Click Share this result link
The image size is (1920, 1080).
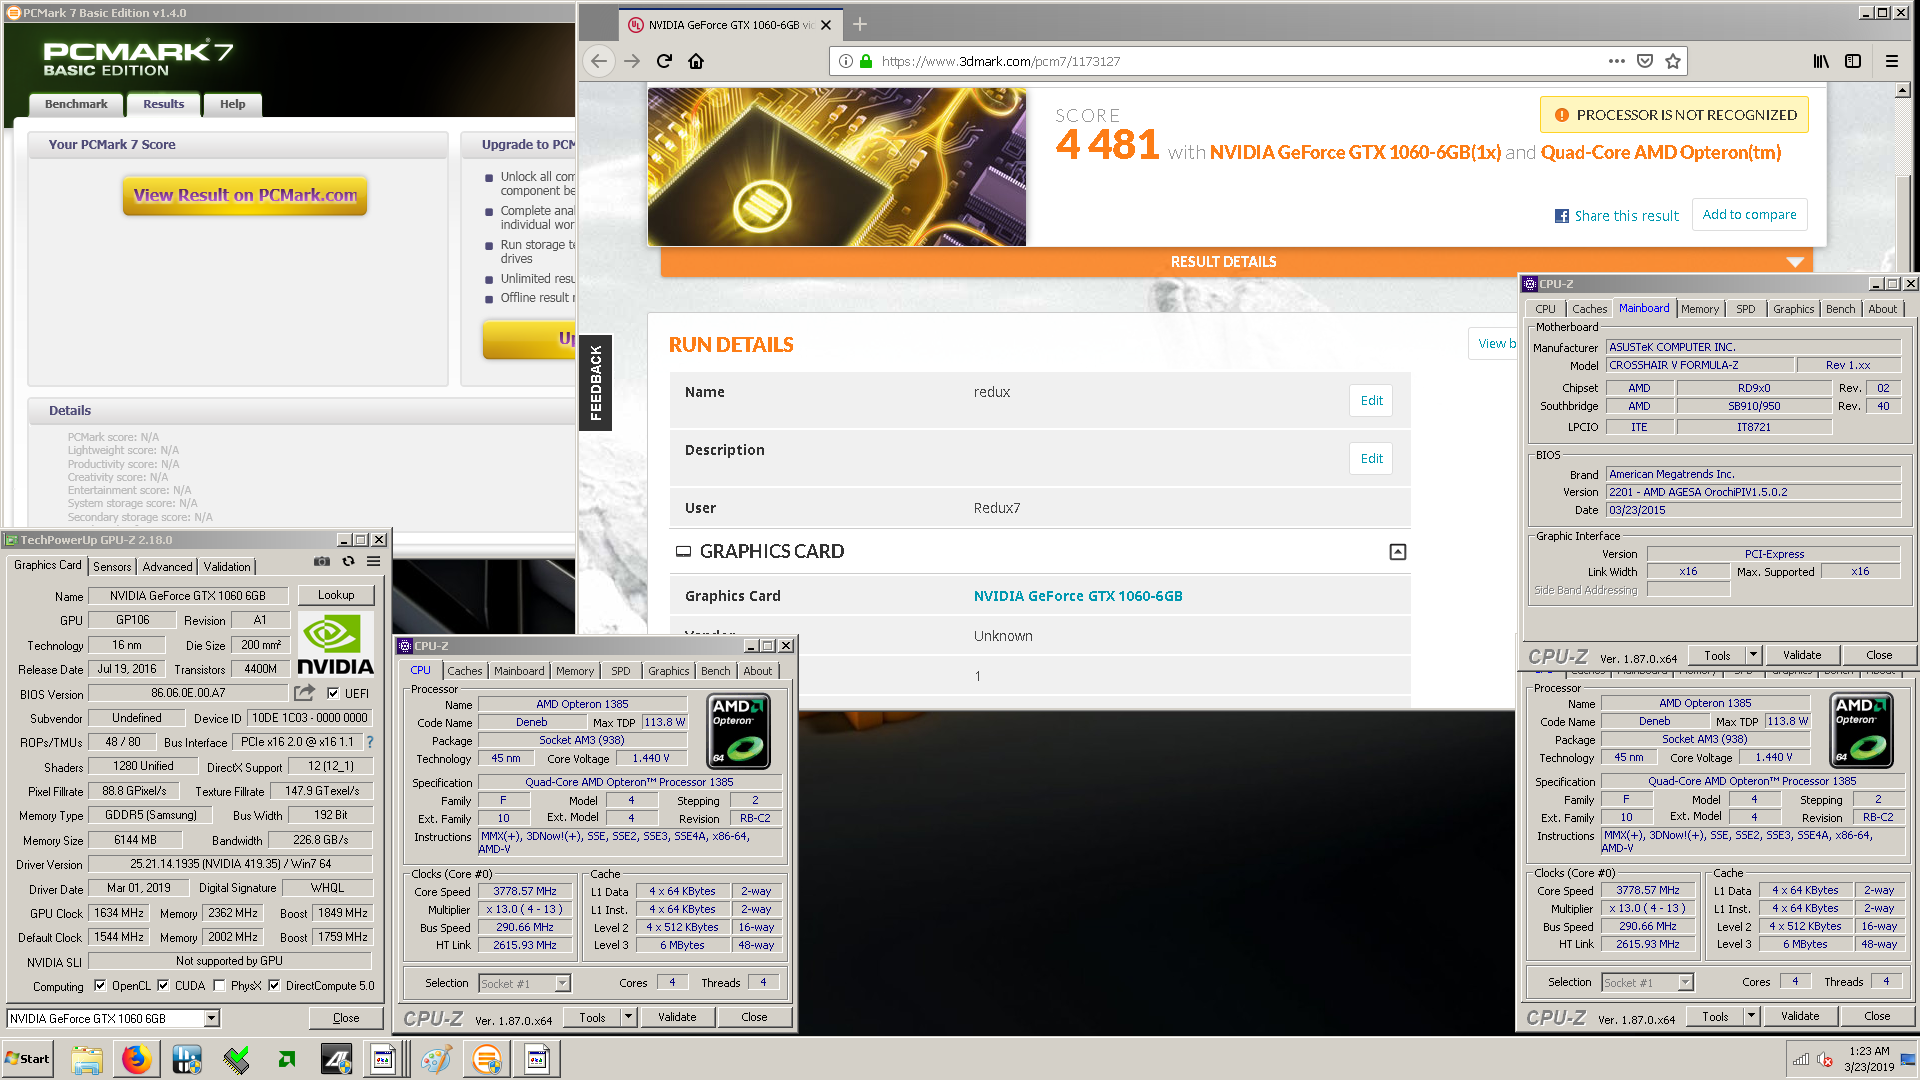click(1617, 216)
